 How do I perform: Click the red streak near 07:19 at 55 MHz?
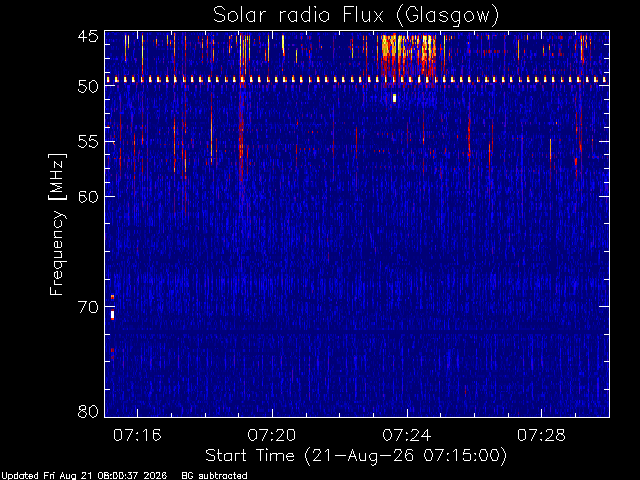click(241, 143)
